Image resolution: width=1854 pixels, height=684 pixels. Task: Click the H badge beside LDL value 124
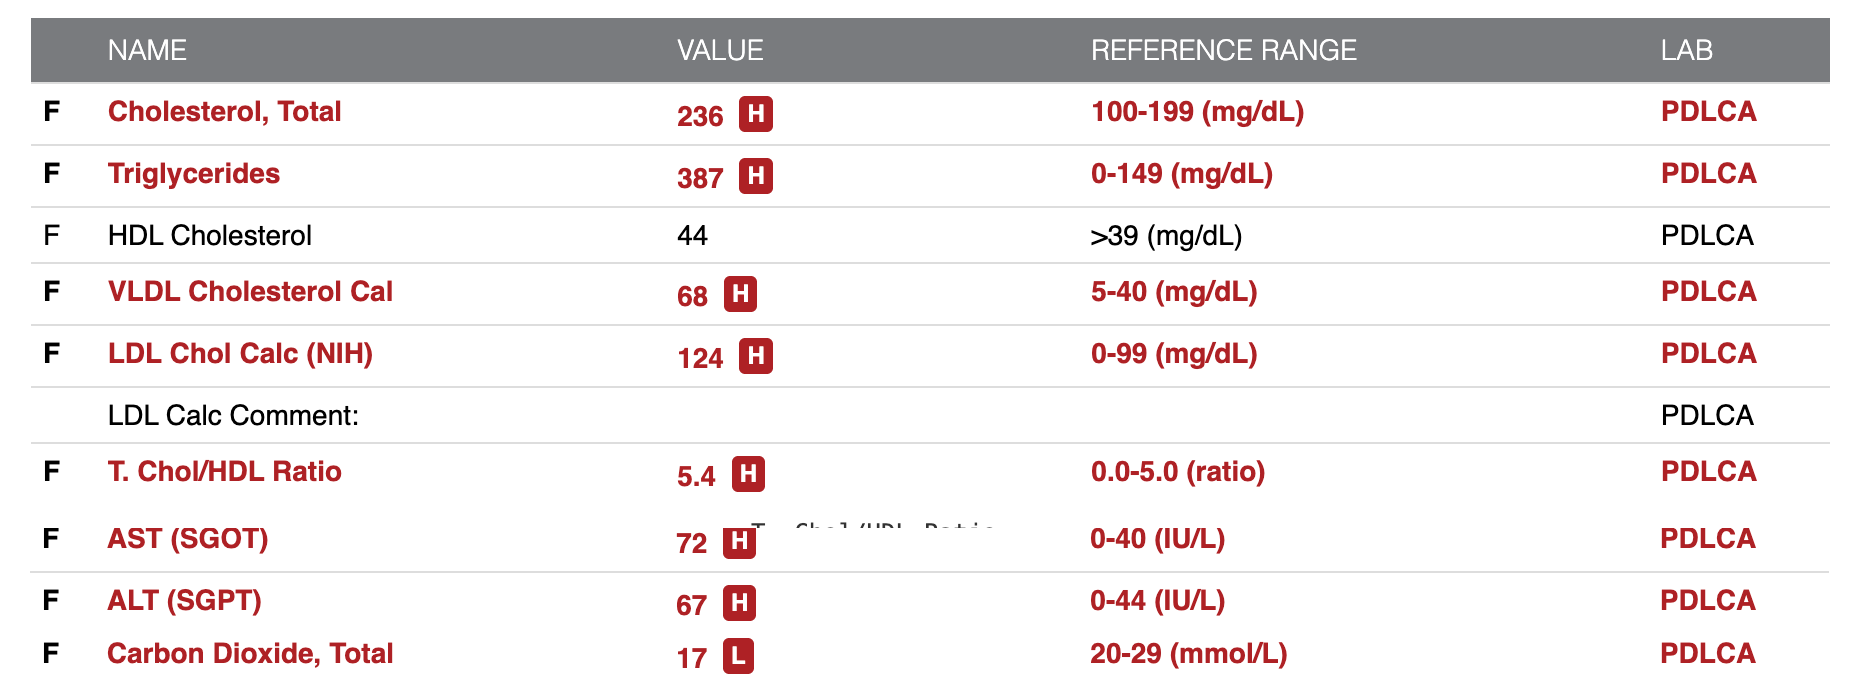(x=756, y=356)
